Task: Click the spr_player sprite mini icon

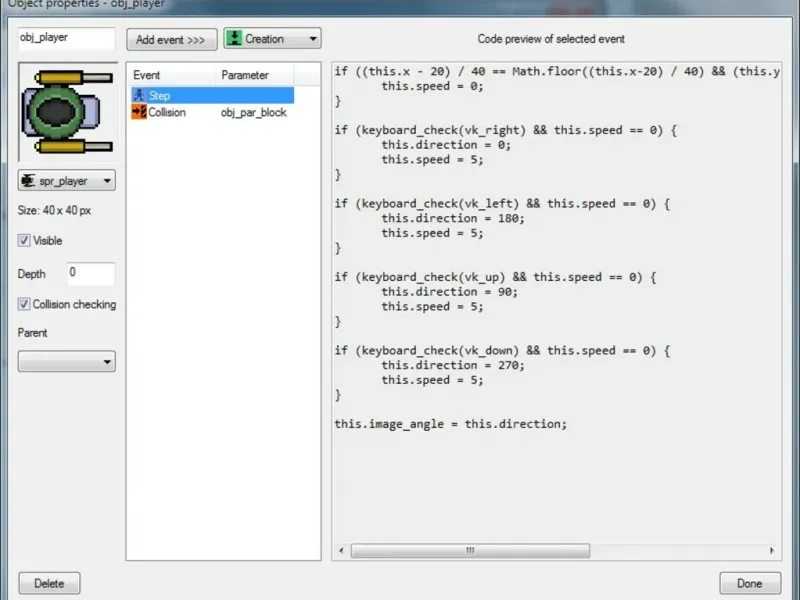Action: [x=28, y=181]
